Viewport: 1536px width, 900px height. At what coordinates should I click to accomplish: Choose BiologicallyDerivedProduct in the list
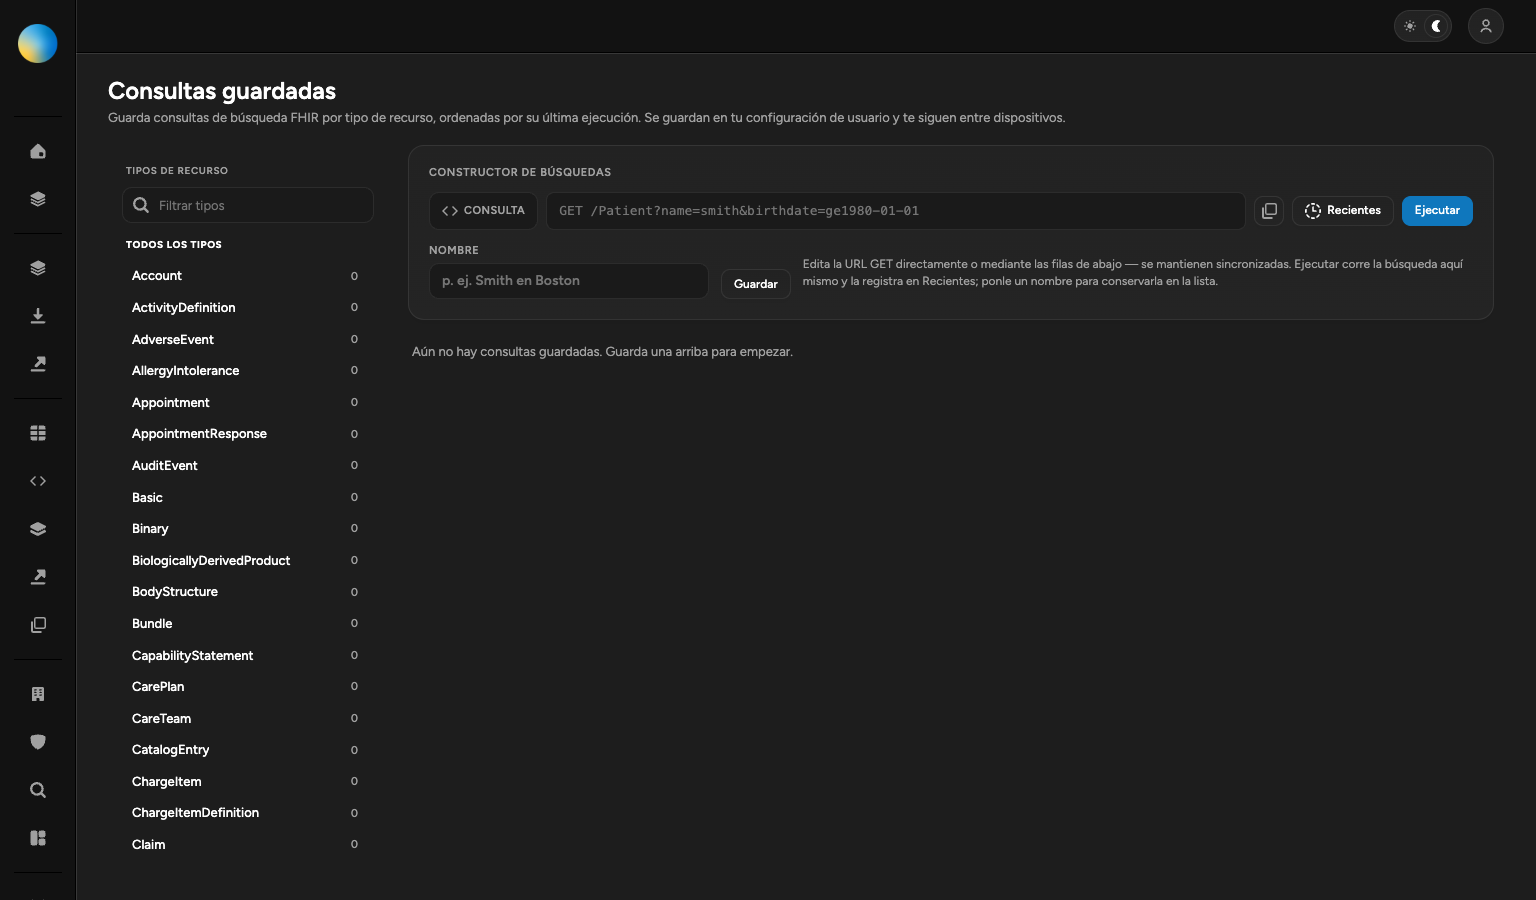(245, 560)
